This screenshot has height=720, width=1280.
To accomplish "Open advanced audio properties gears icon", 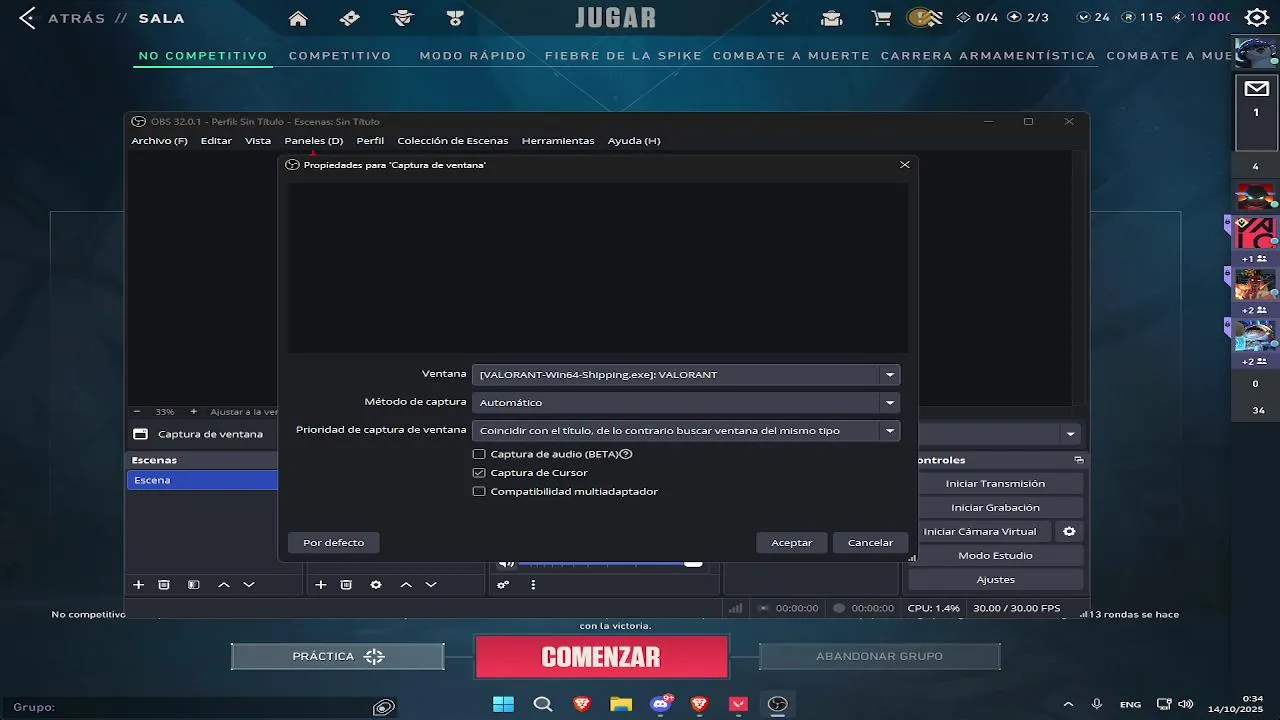I will pyautogui.click(x=503, y=585).
